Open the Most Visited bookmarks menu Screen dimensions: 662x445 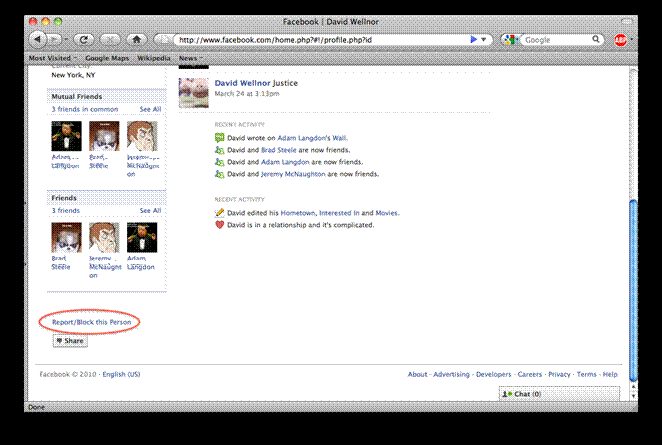click(52, 58)
